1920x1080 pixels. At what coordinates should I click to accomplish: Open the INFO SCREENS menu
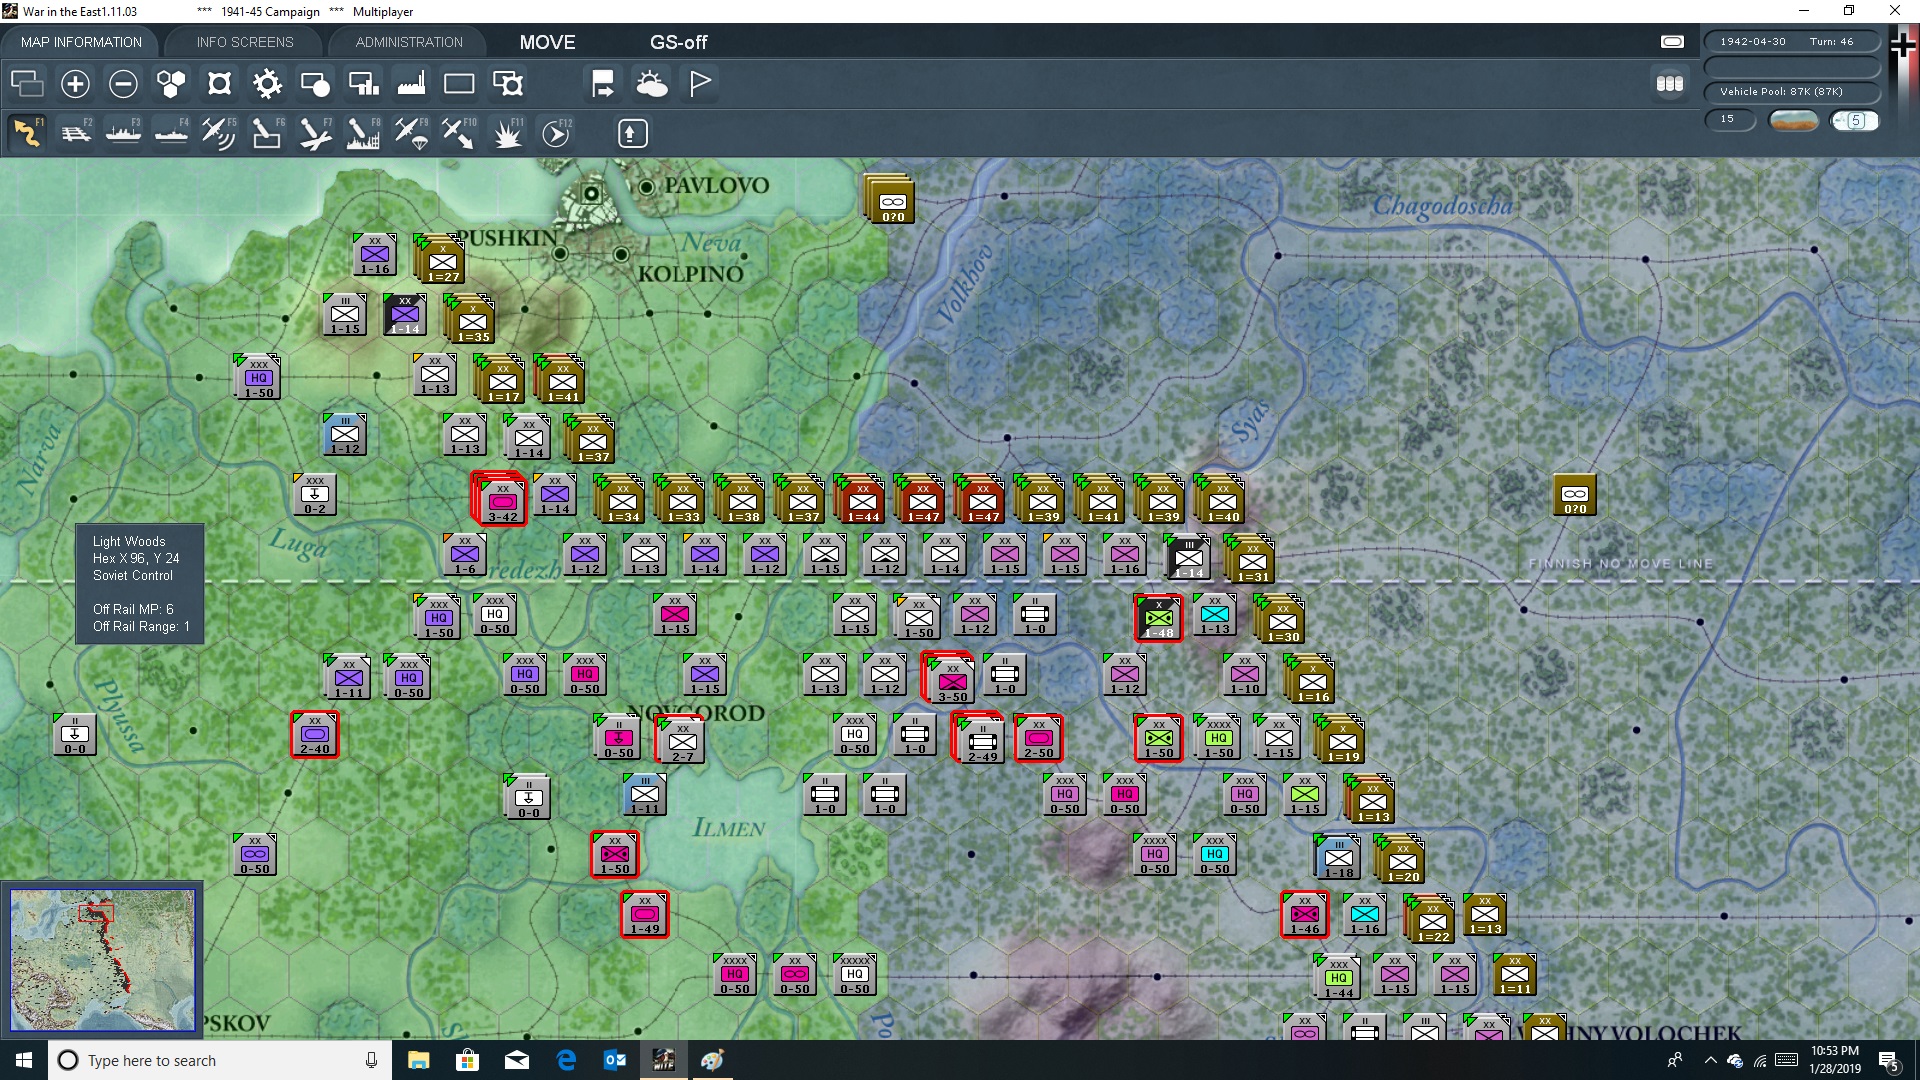click(x=244, y=42)
